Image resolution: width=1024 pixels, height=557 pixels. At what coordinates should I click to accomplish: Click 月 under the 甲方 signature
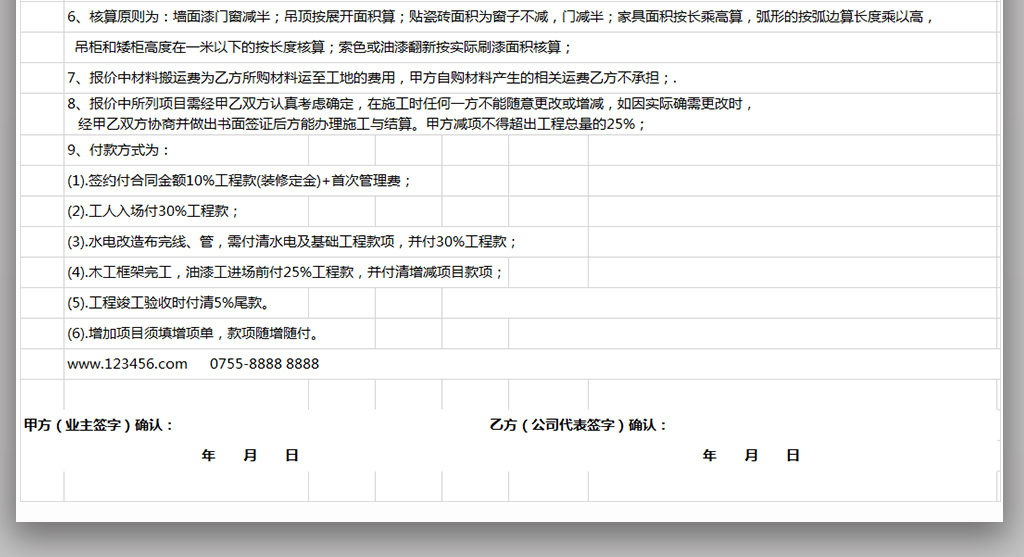coord(250,455)
